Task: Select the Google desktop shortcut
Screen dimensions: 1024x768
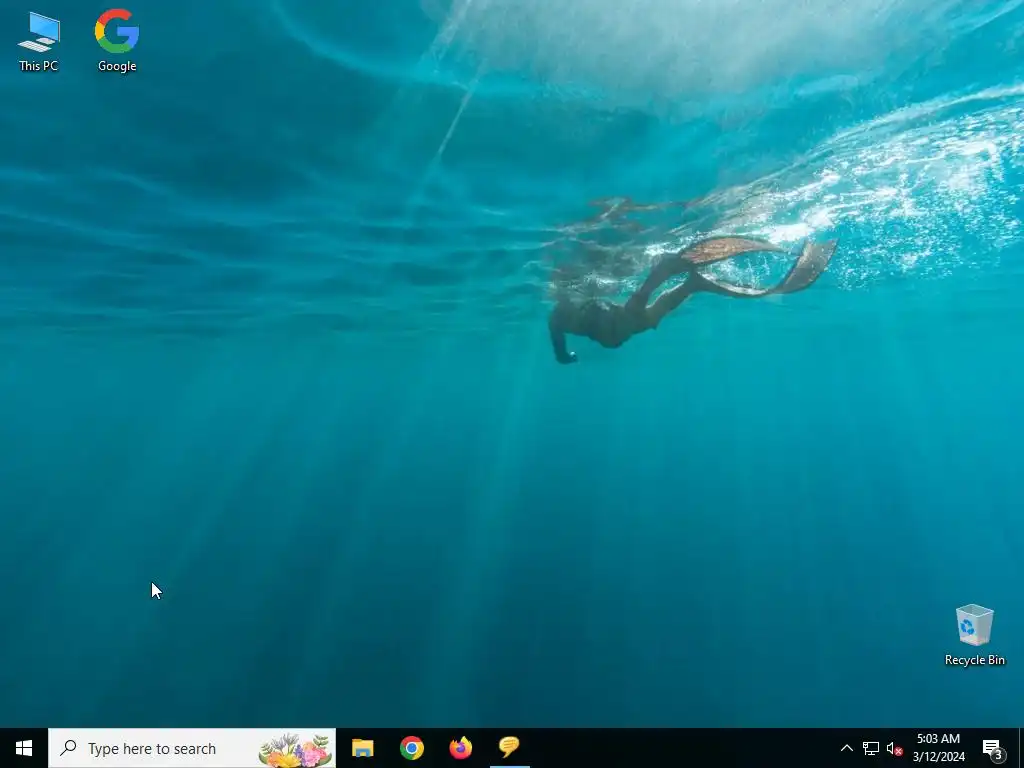Action: pyautogui.click(x=117, y=40)
